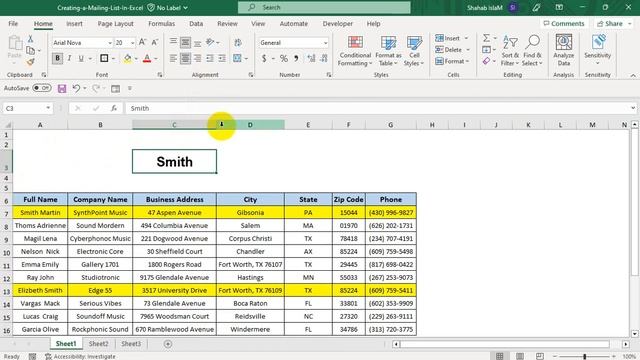This screenshot has width=640, height=360.
Task: Open Sort & Filter options
Action: tap(510, 51)
